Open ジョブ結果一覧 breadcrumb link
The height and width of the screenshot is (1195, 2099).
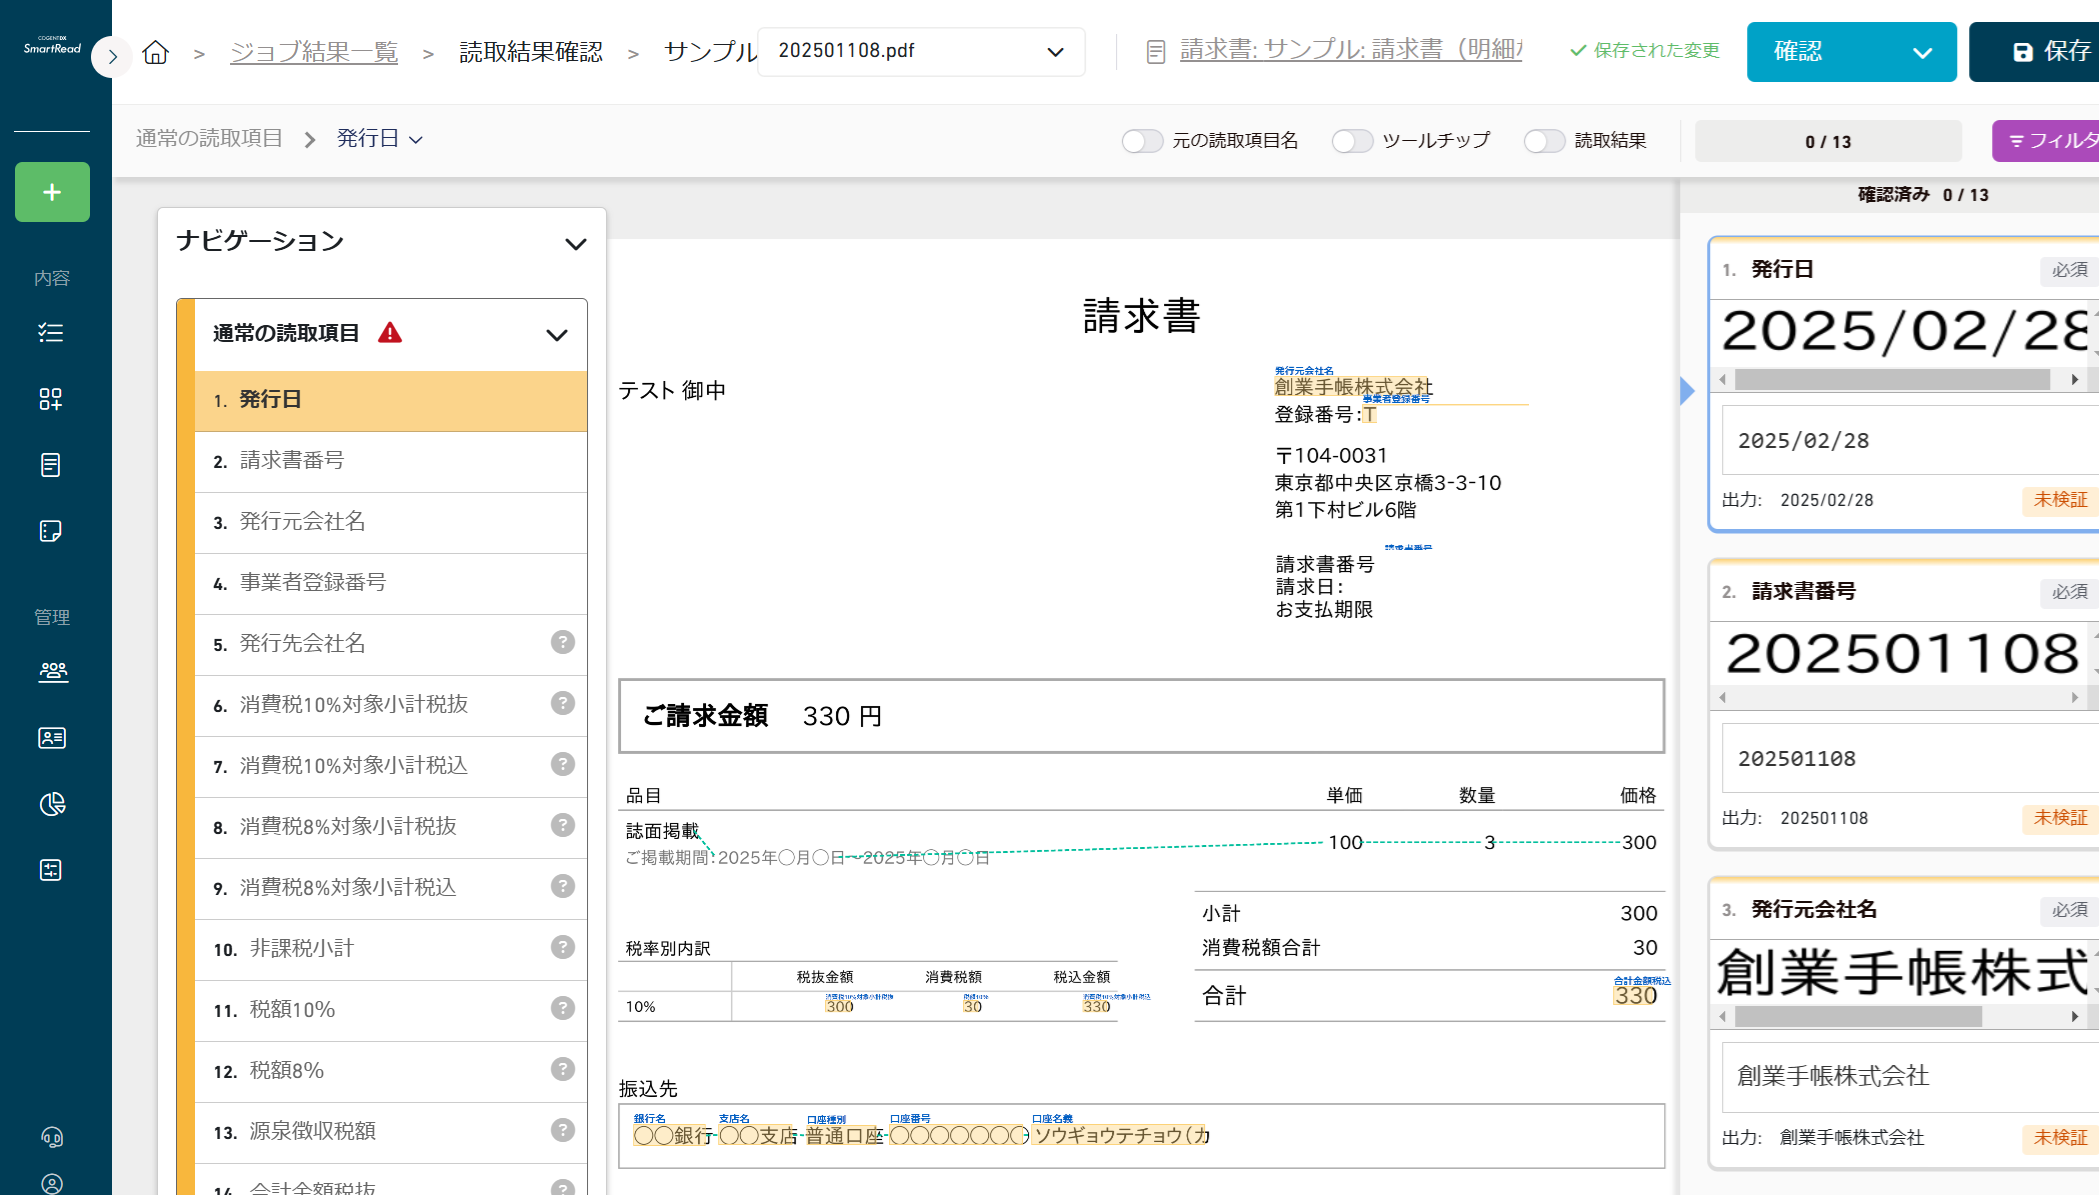pyautogui.click(x=314, y=52)
